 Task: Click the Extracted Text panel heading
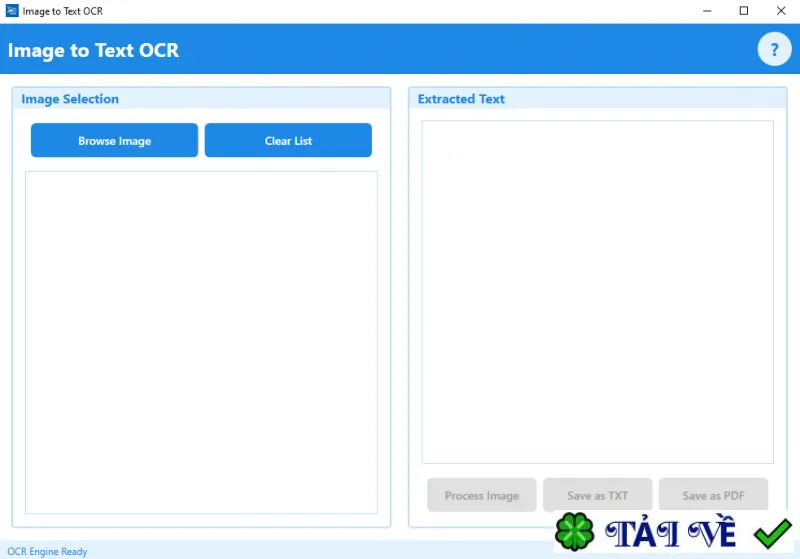pos(461,99)
